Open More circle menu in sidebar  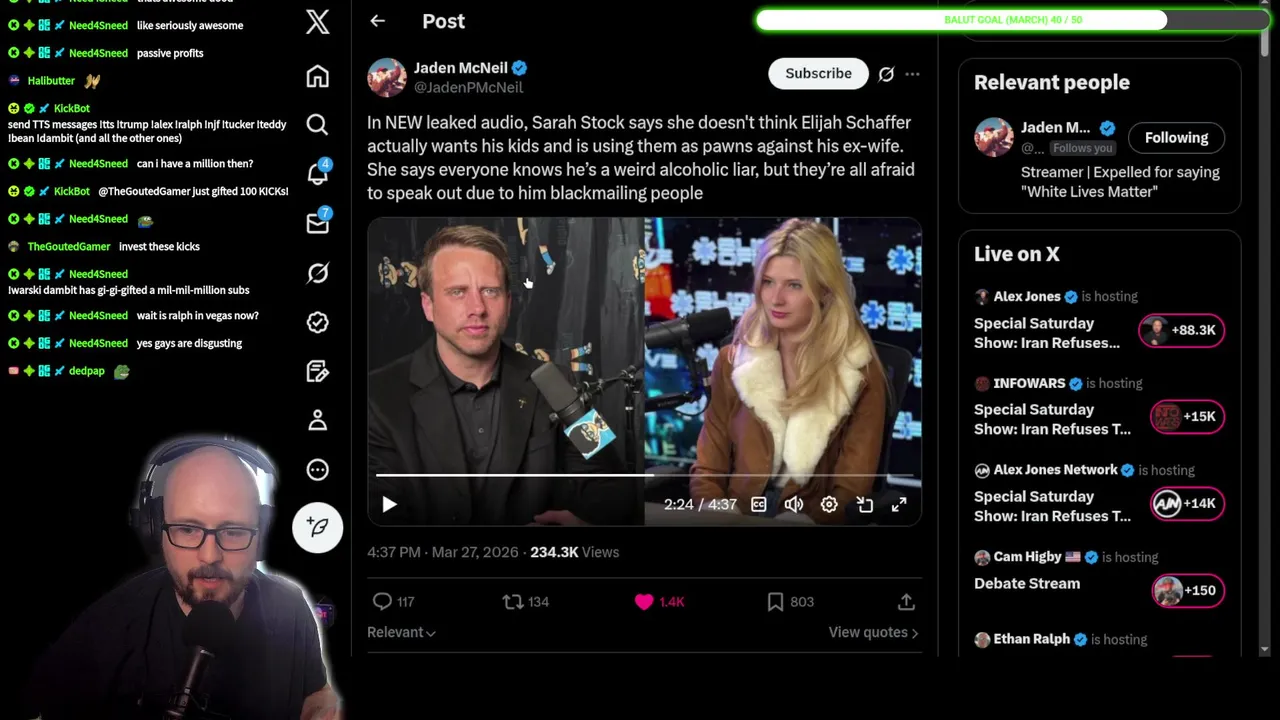317,470
